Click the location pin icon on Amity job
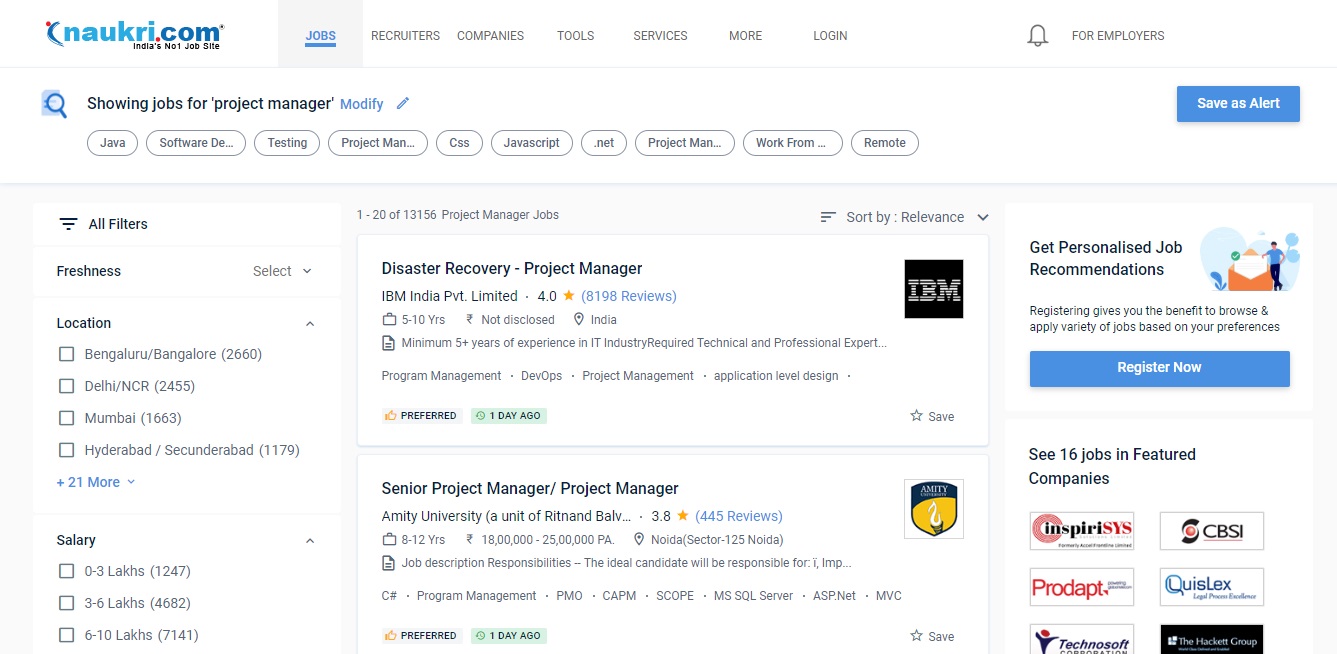Image resolution: width=1337 pixels, height=654 pixels. (x=639, y=540)
